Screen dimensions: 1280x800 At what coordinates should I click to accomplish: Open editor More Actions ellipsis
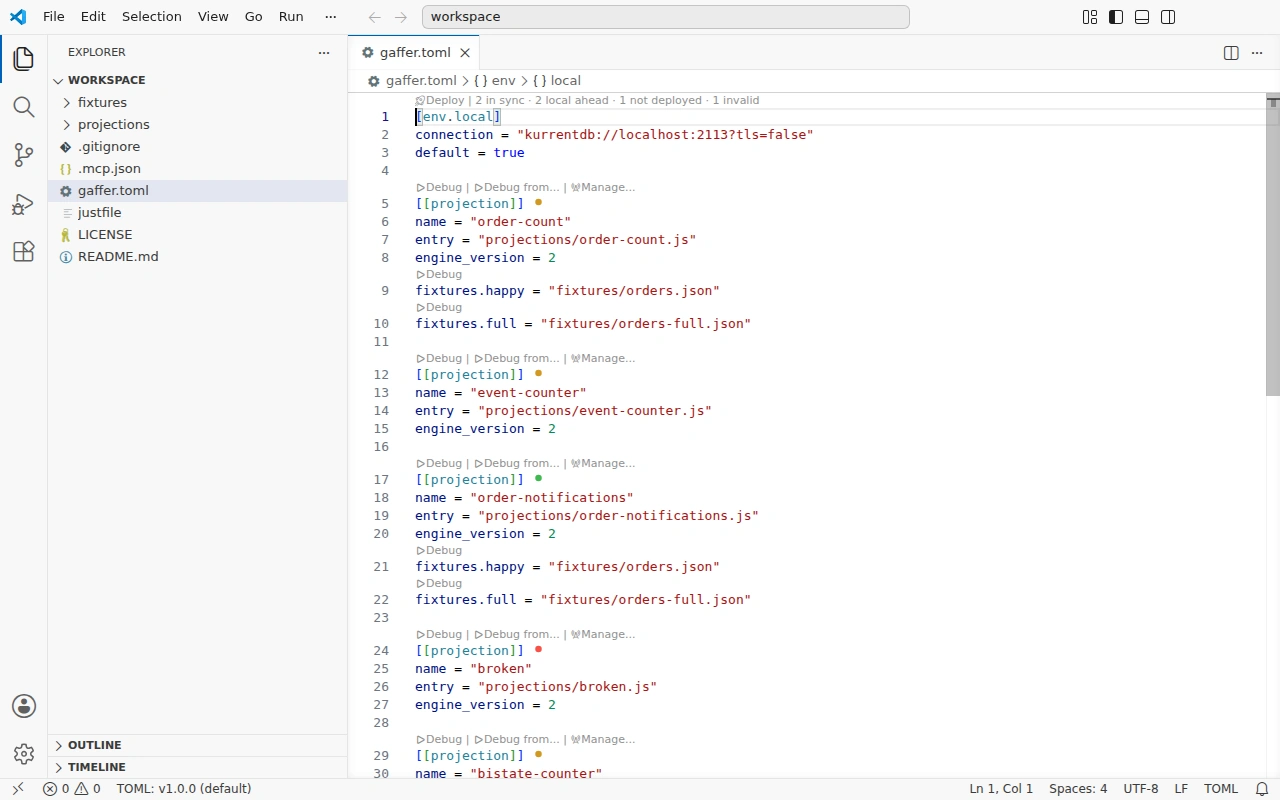point(1257,53)
